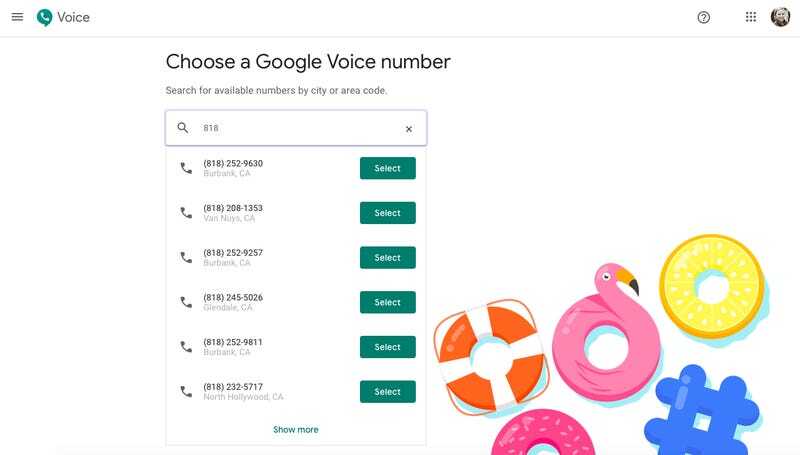Select the number (818) 252-9630

click(387, 168)
